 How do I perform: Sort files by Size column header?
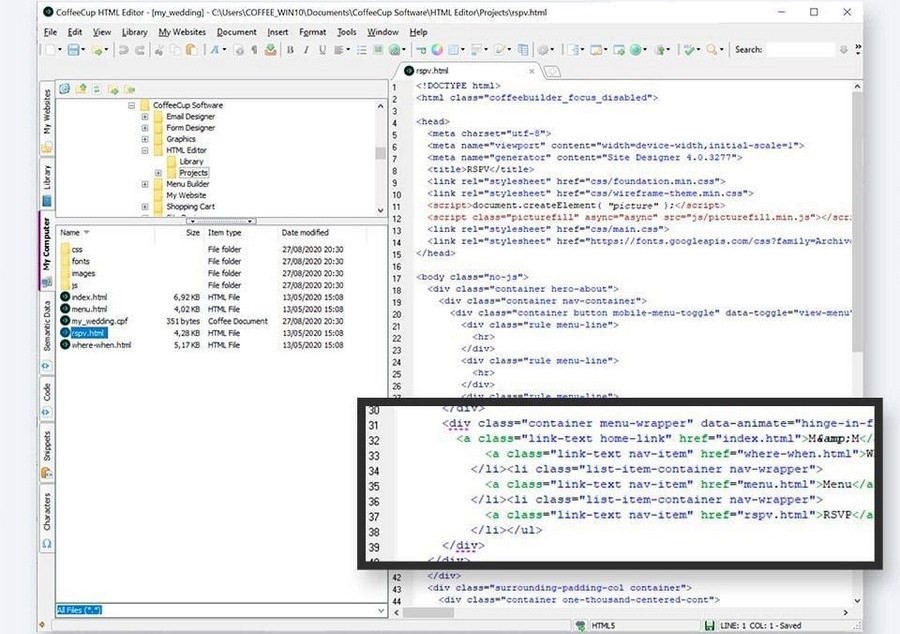[179, 232]
